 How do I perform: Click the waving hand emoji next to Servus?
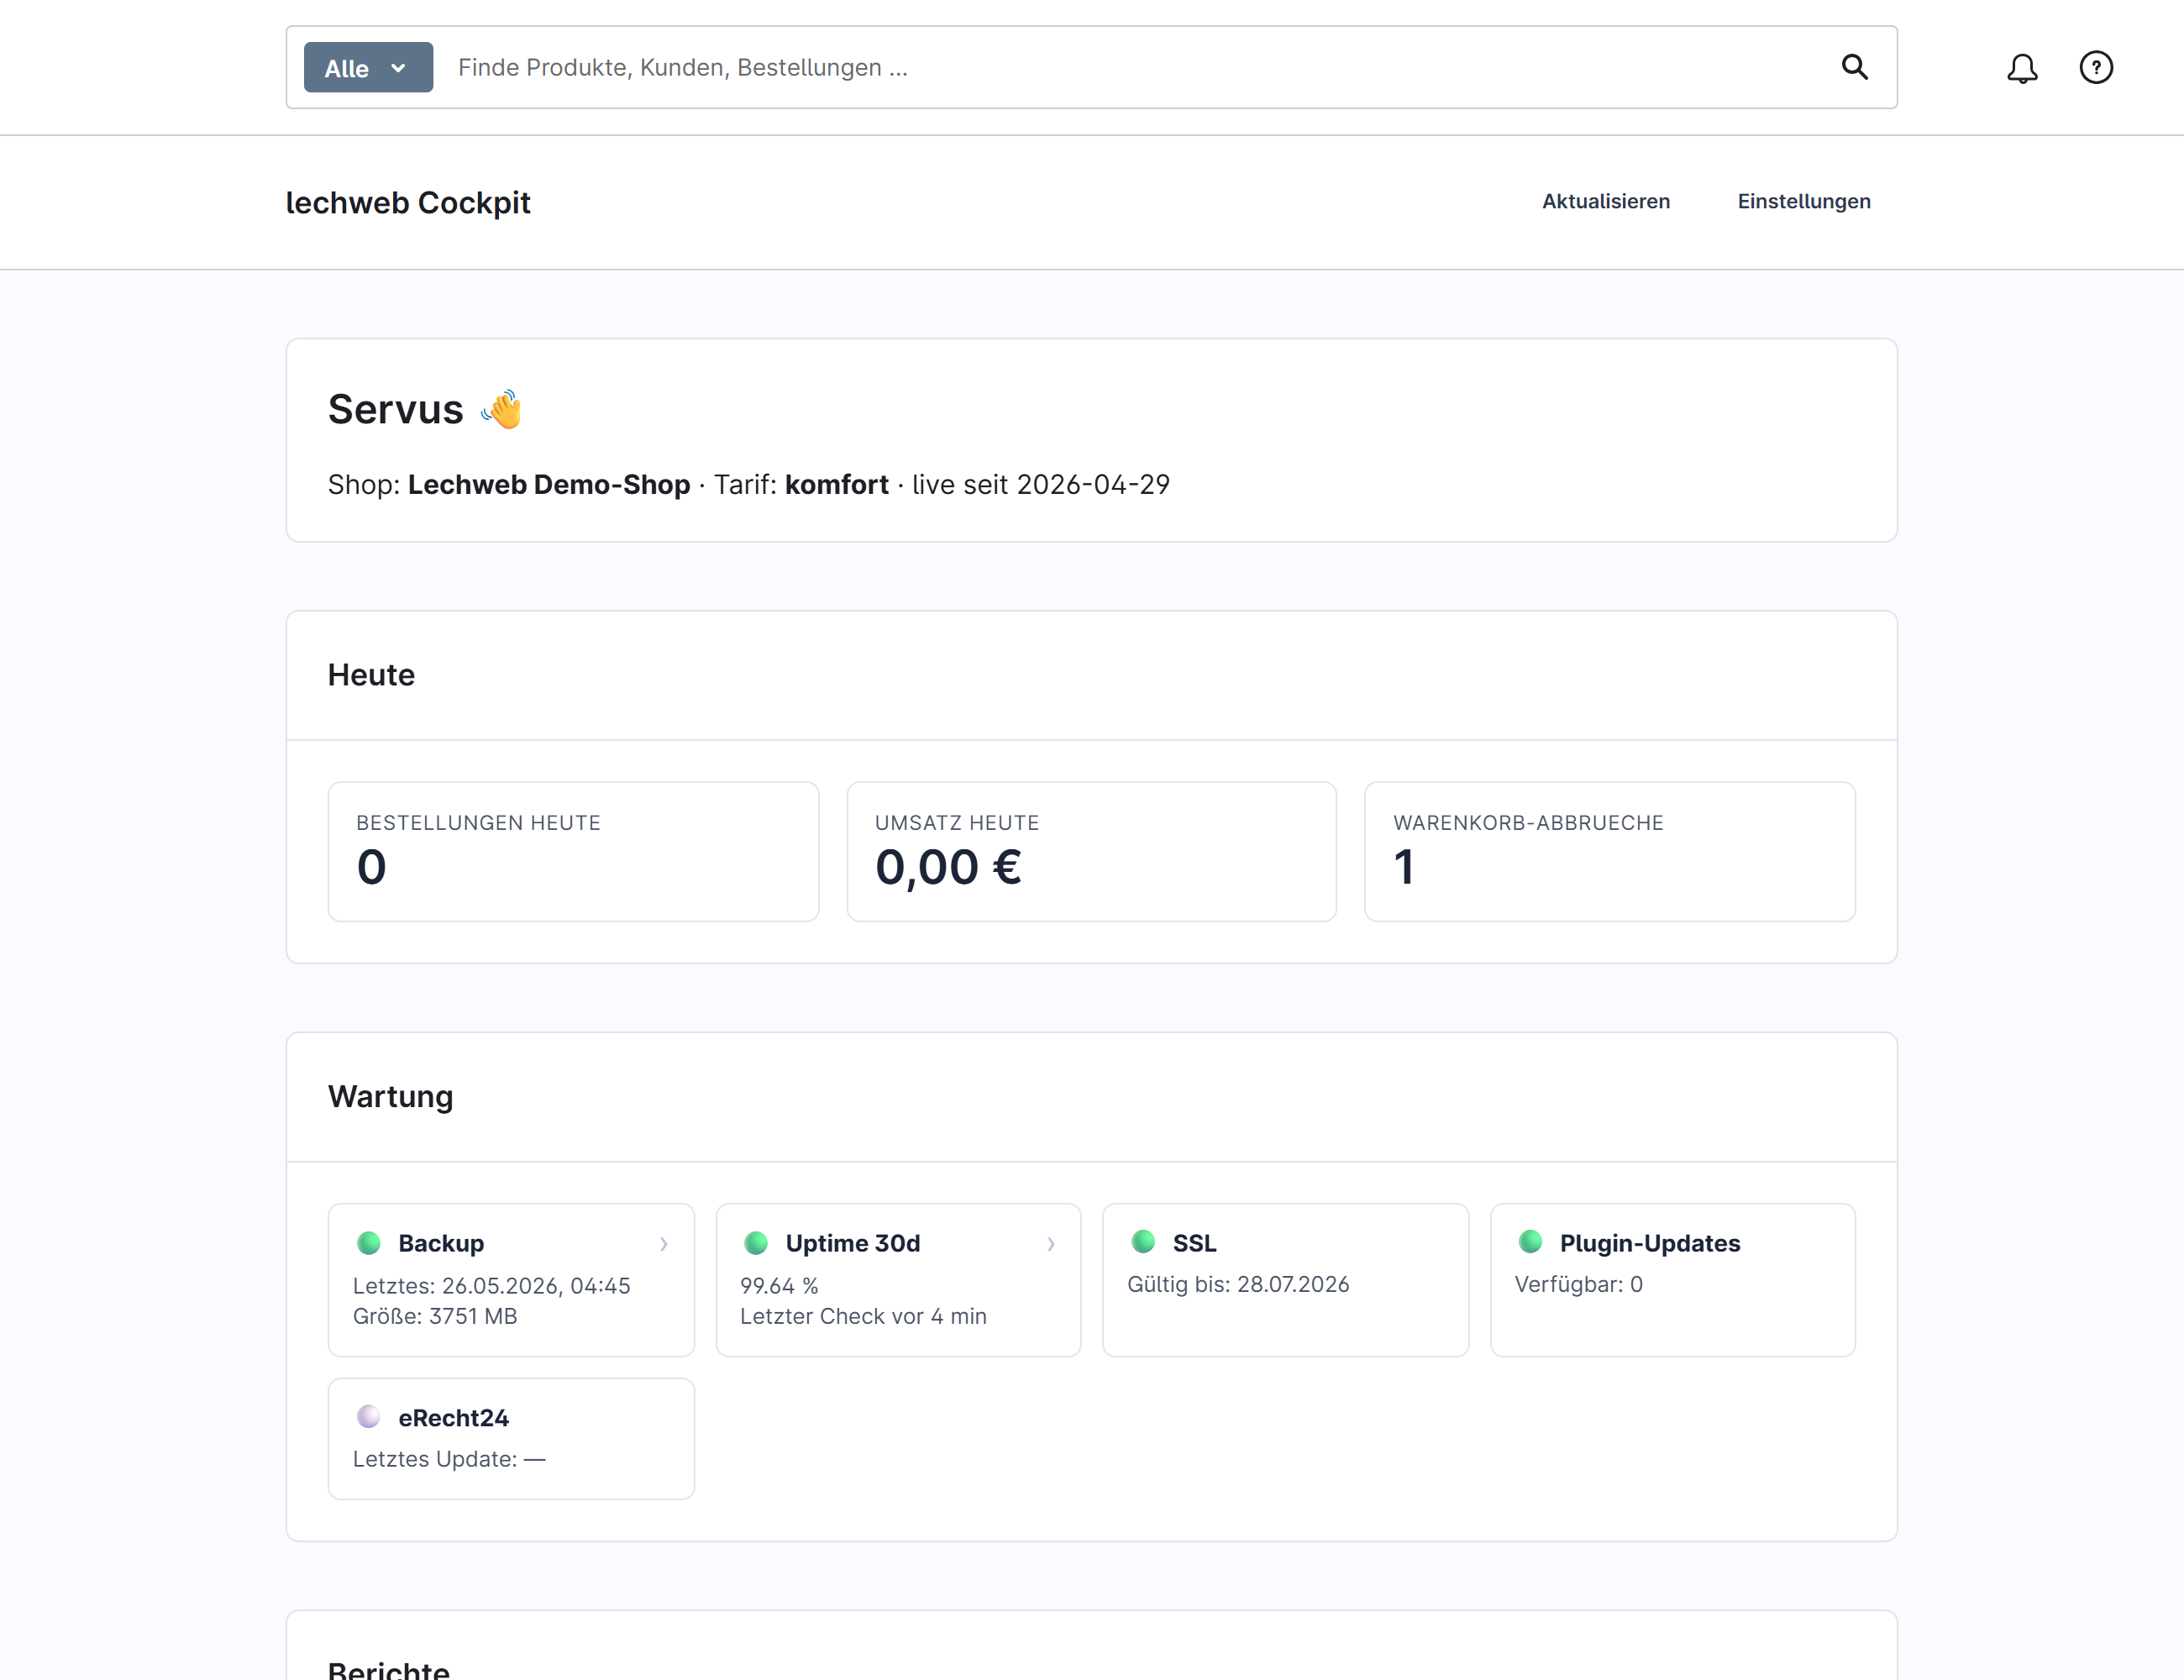tap(501, 409)
